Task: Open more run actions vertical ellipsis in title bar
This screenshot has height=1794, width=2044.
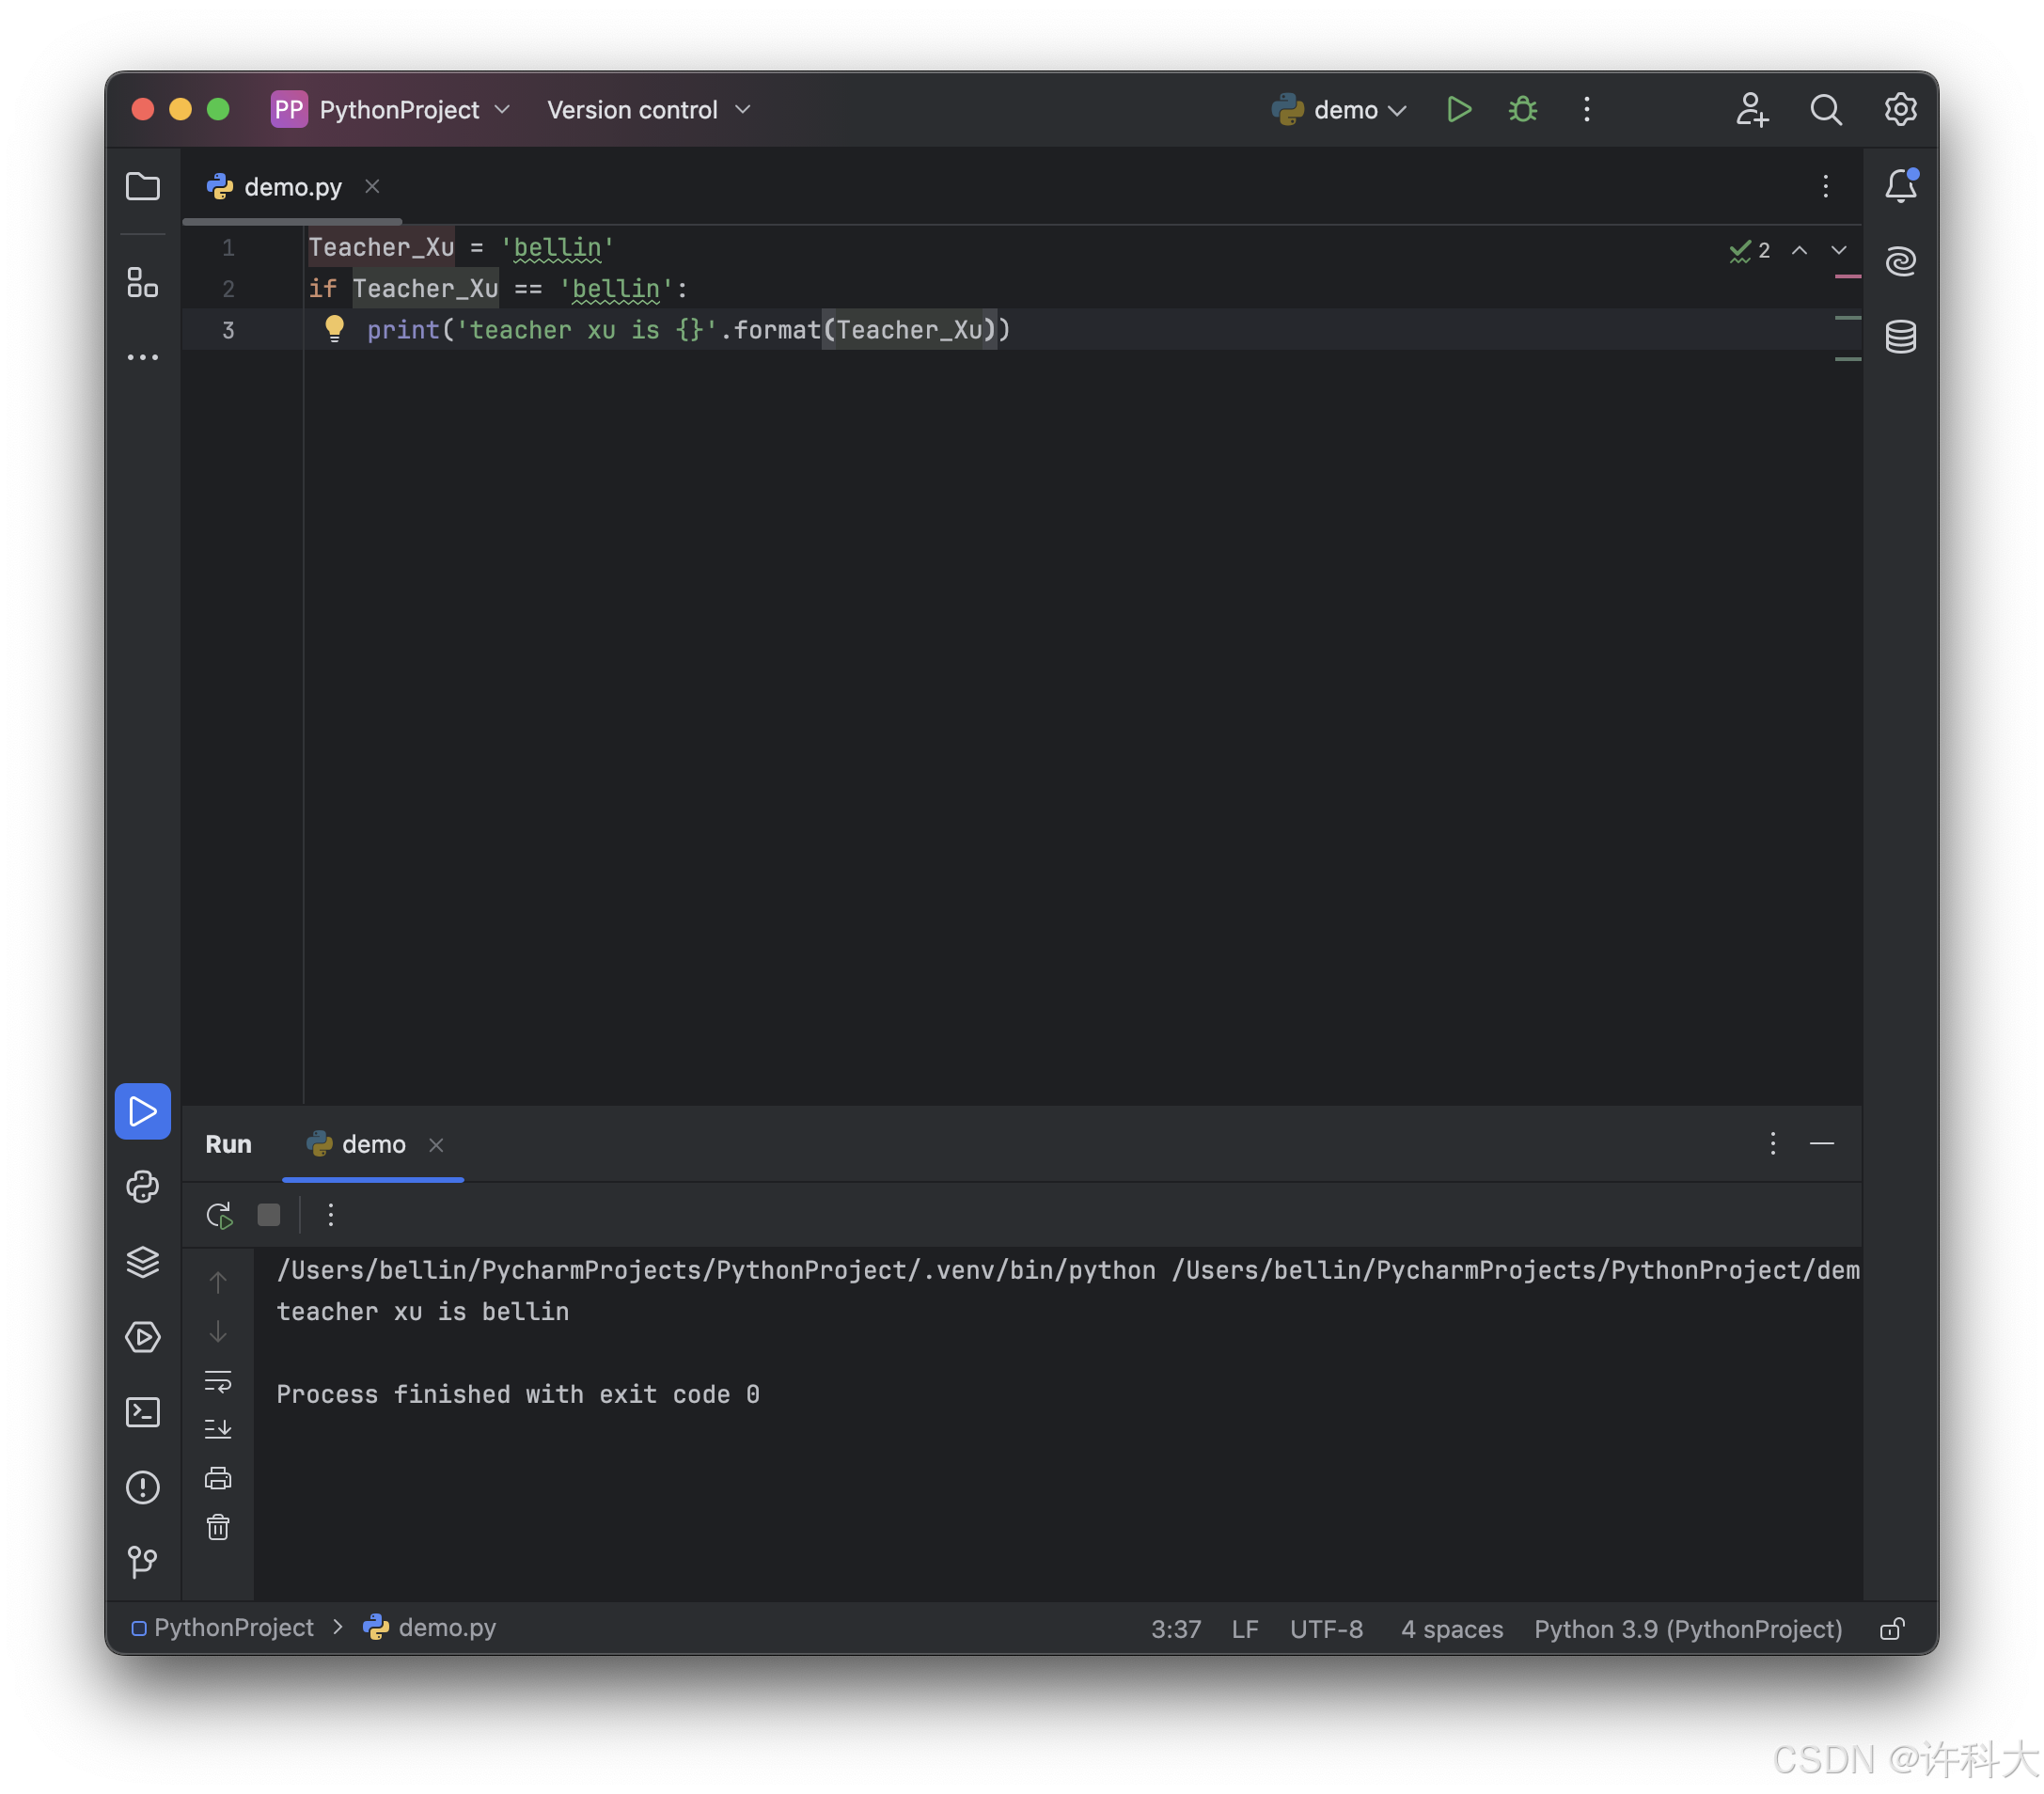Action: click(1587, 109)
